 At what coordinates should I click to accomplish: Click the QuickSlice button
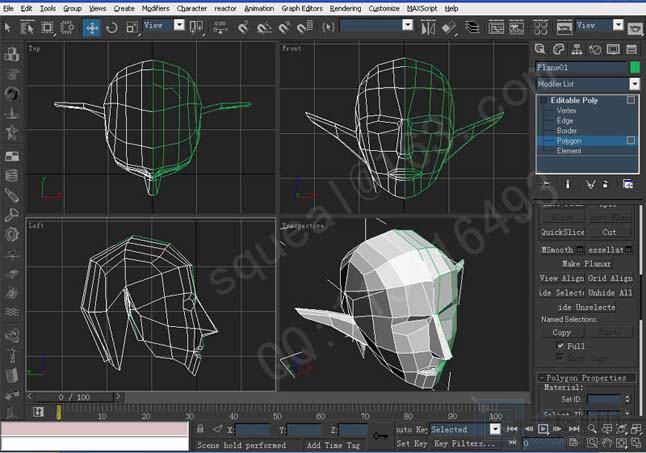point(562,232)
